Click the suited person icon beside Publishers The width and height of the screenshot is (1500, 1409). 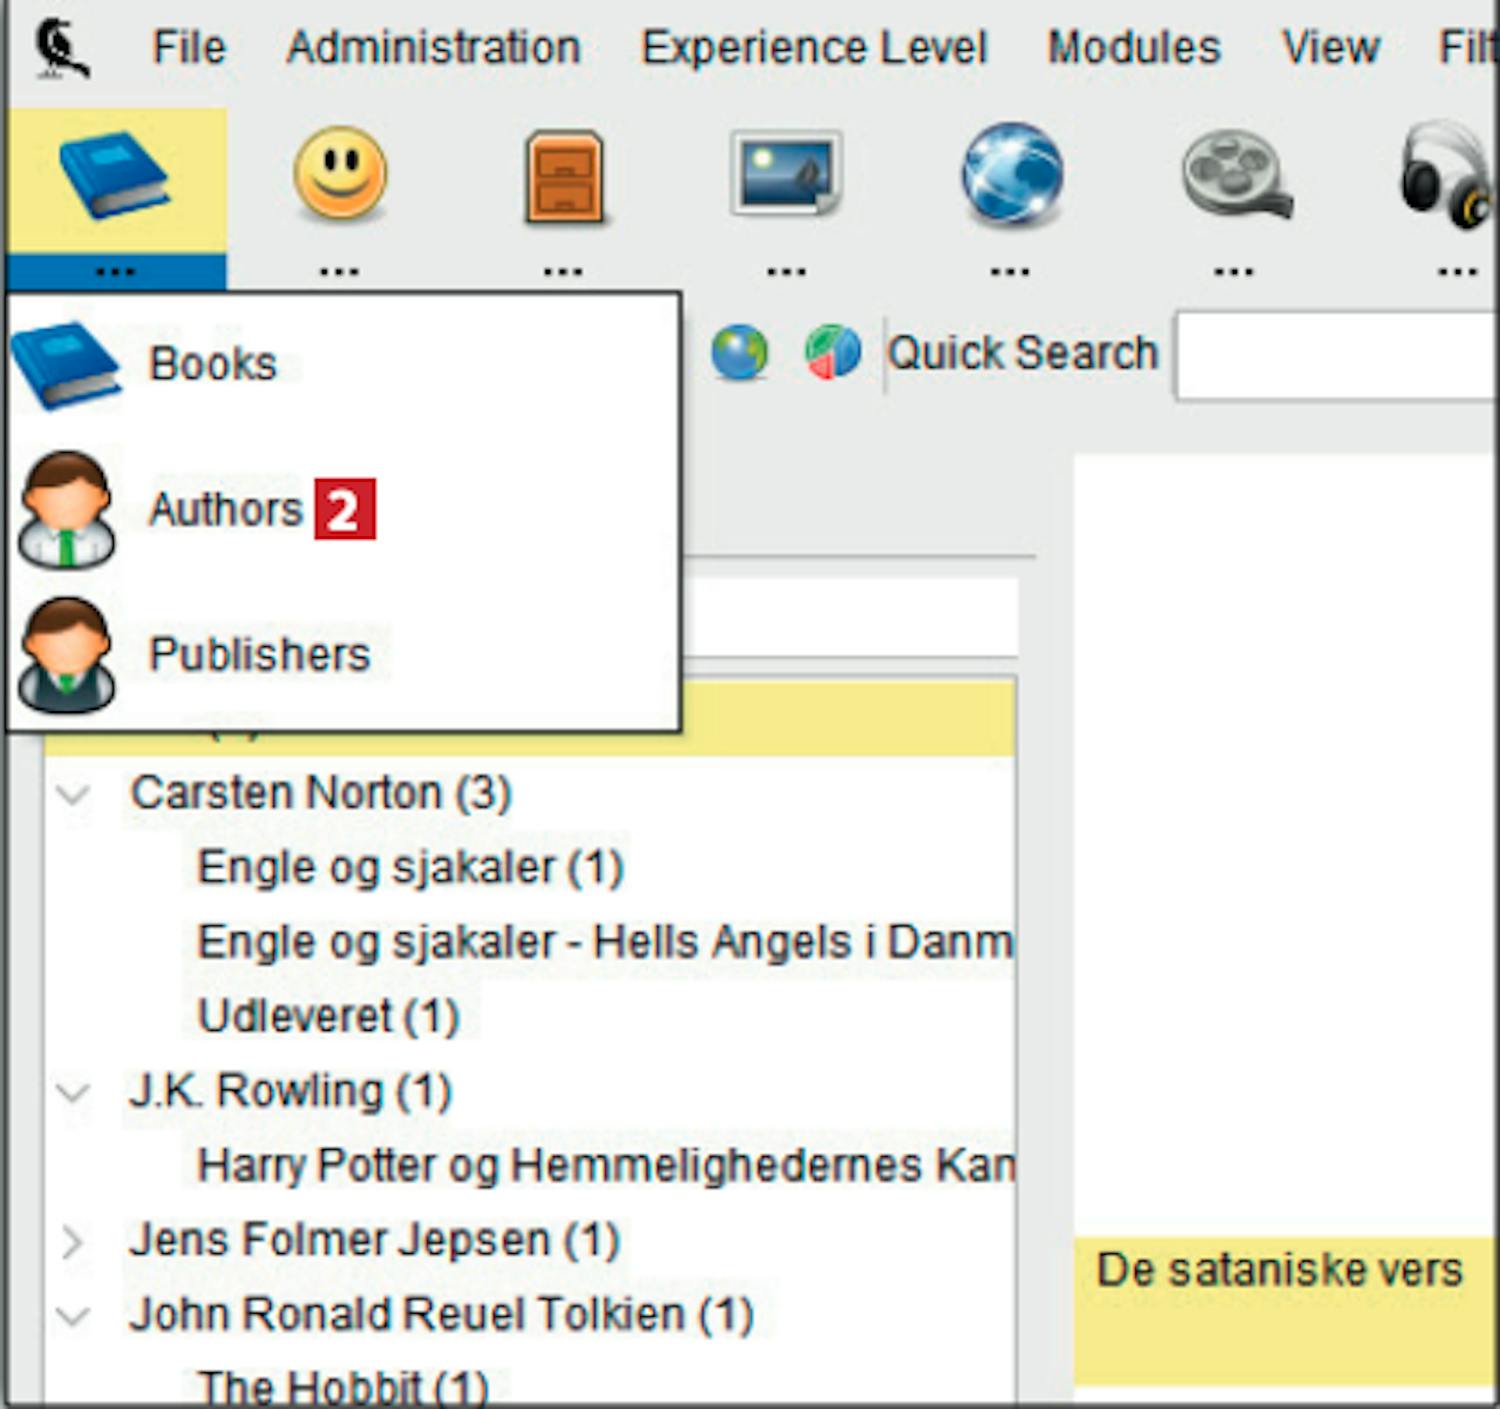pyautogui.click(x=67, y=655)
